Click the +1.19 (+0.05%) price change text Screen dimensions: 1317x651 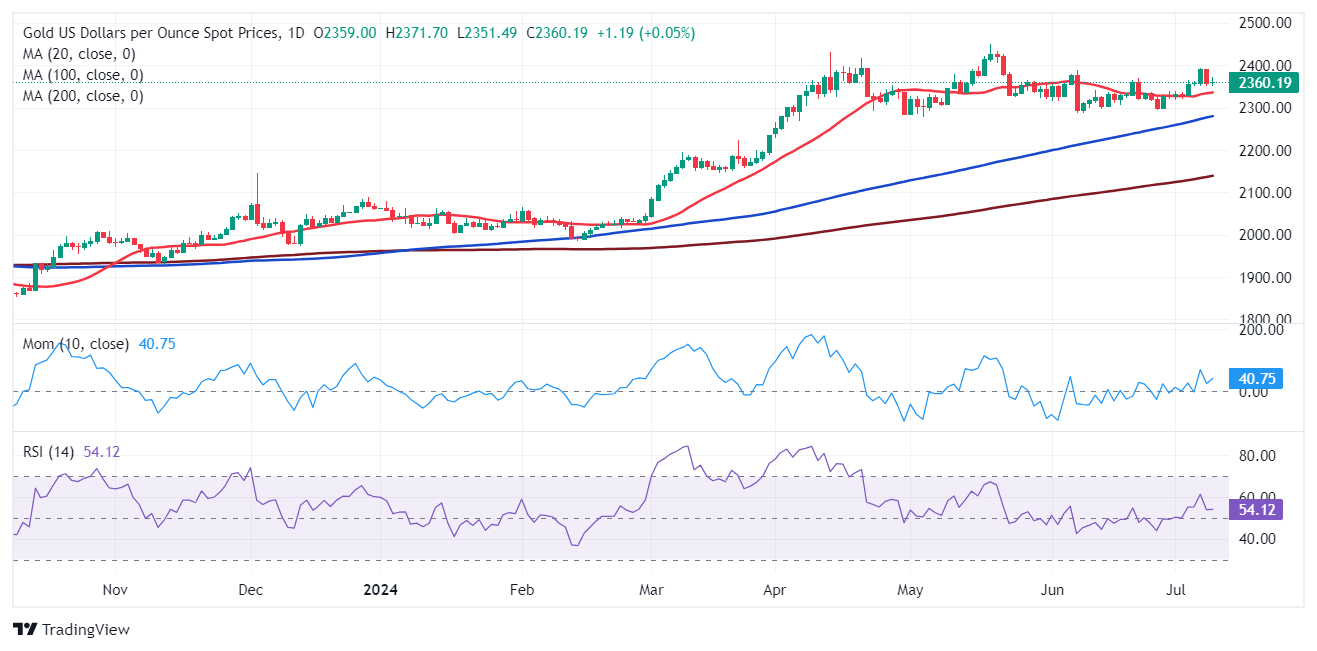coord(645,33)
